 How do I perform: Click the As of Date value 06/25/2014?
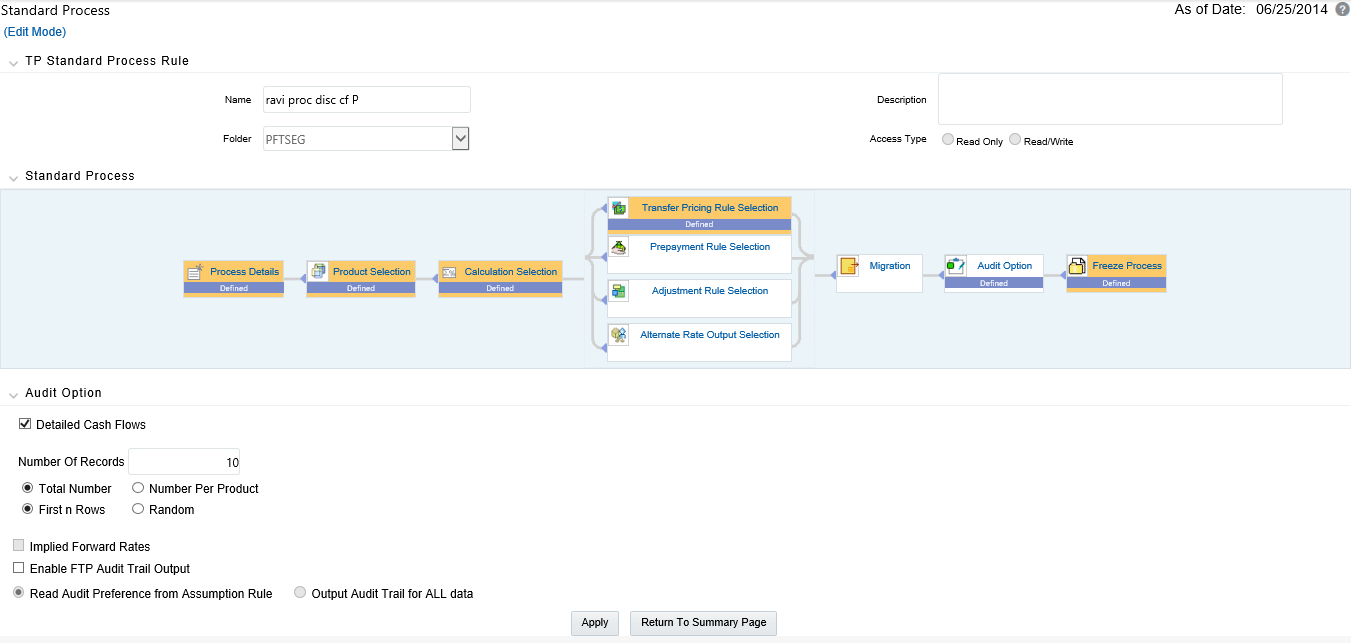tap(1290, 9)
